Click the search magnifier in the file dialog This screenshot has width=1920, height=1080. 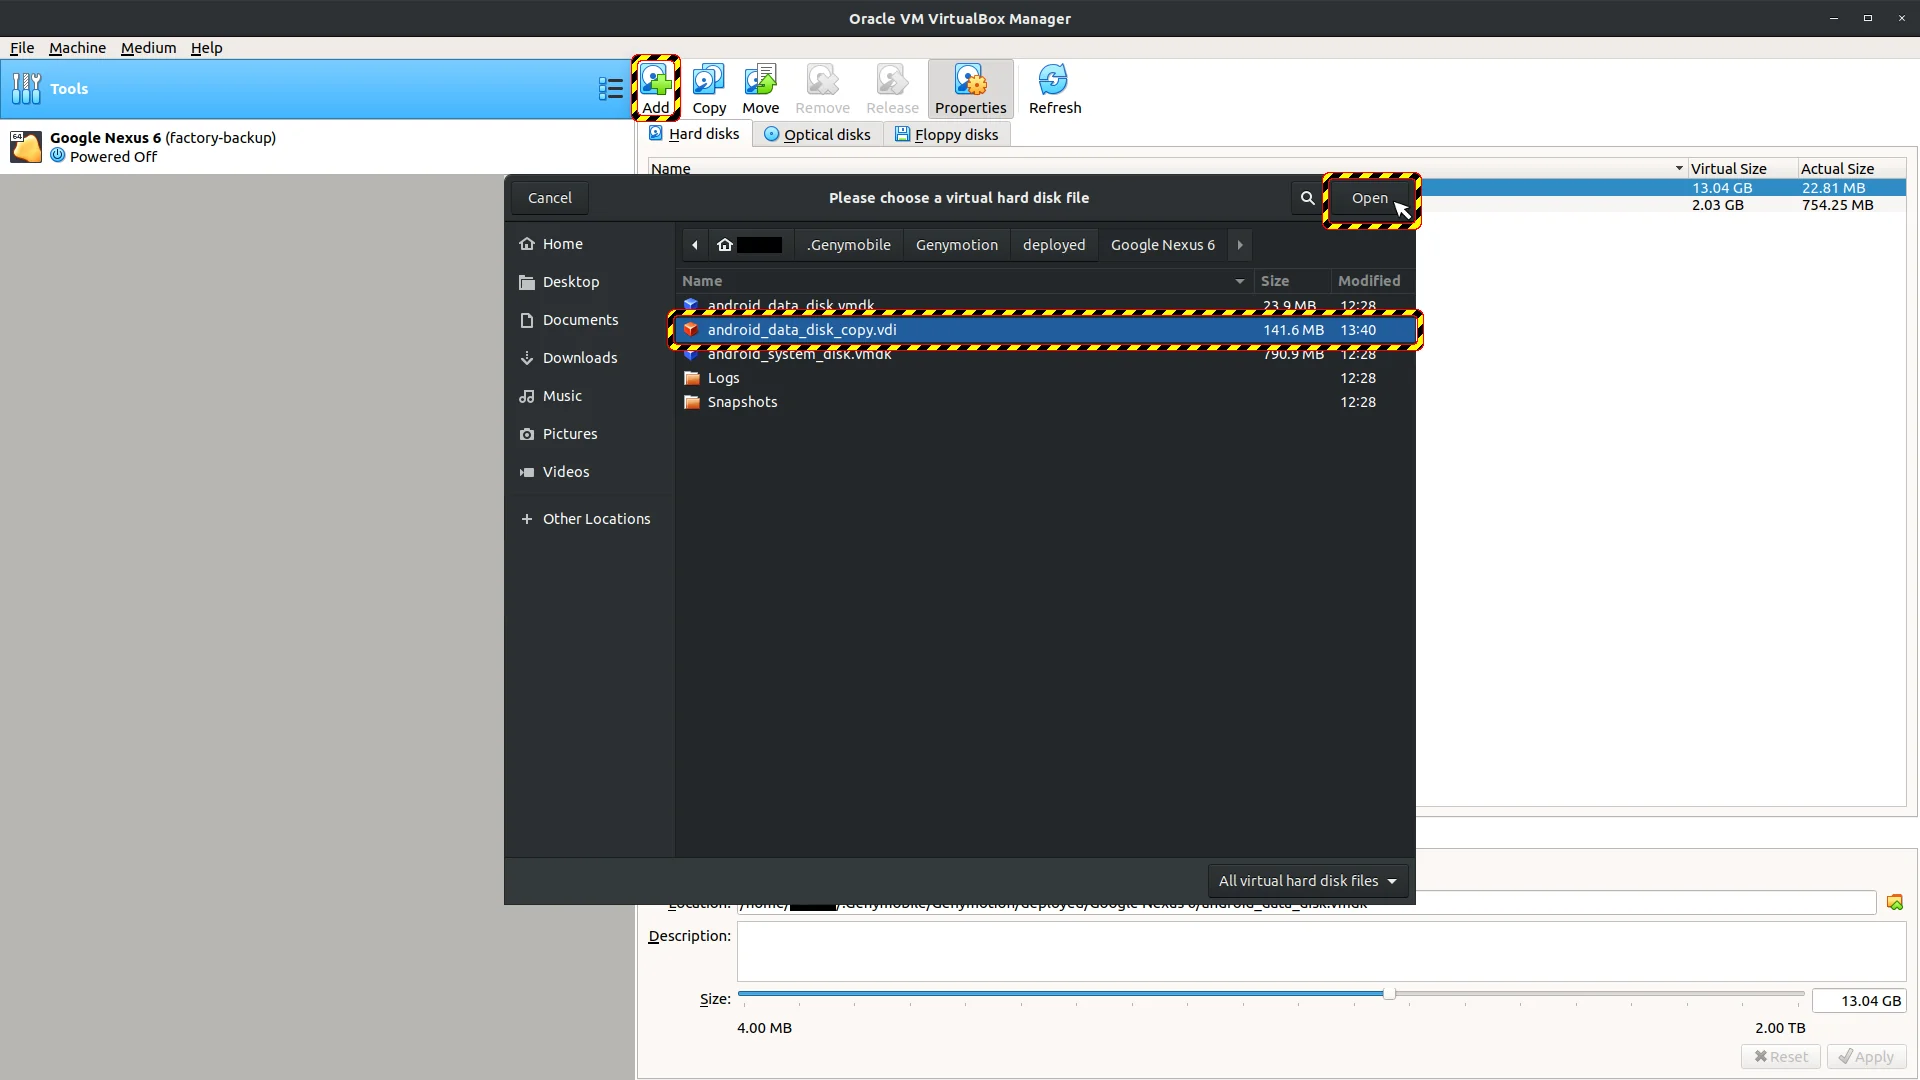point(1306,198)
